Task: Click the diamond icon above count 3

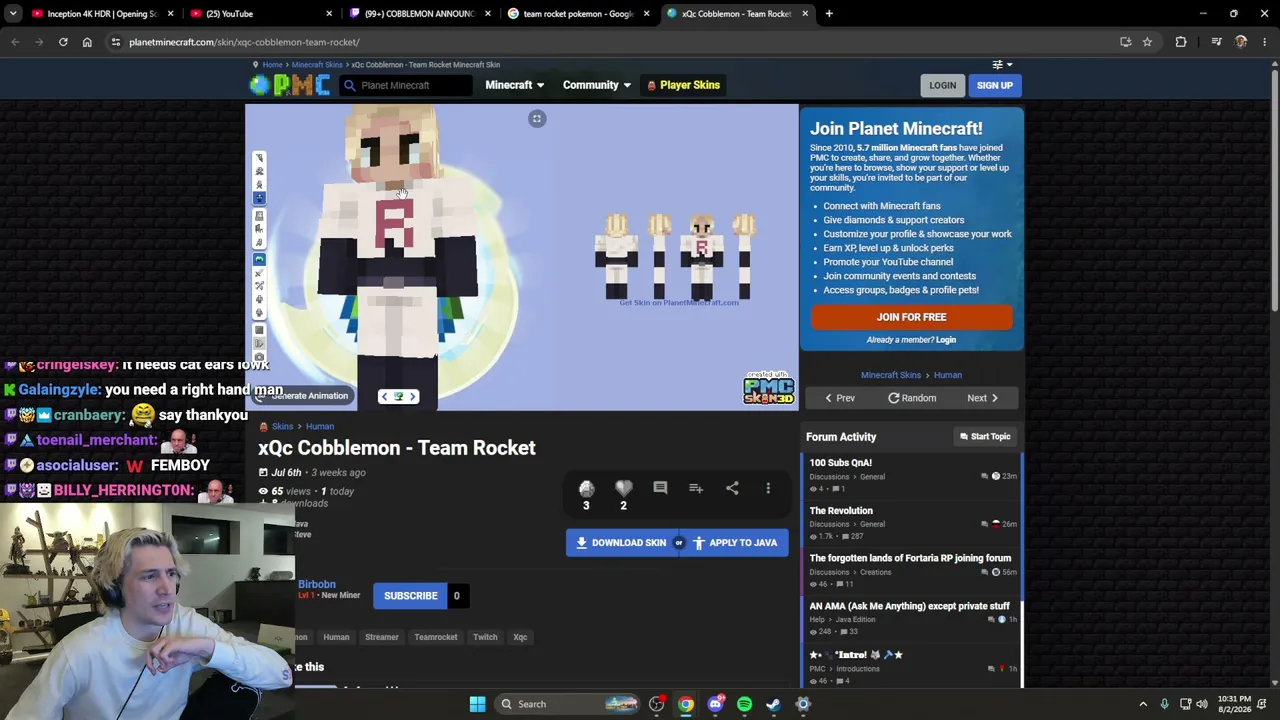Action: (x=586, y=488)
